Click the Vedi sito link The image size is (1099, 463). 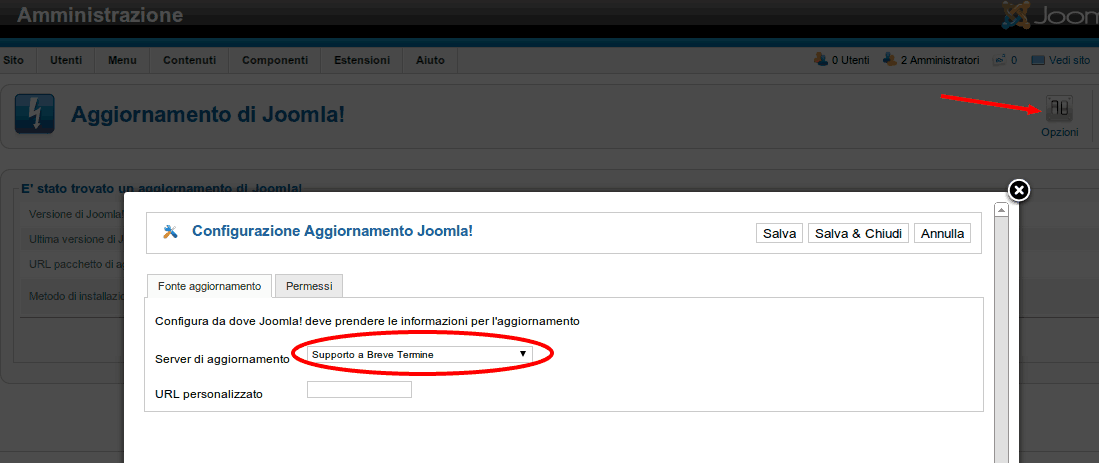1060,60
